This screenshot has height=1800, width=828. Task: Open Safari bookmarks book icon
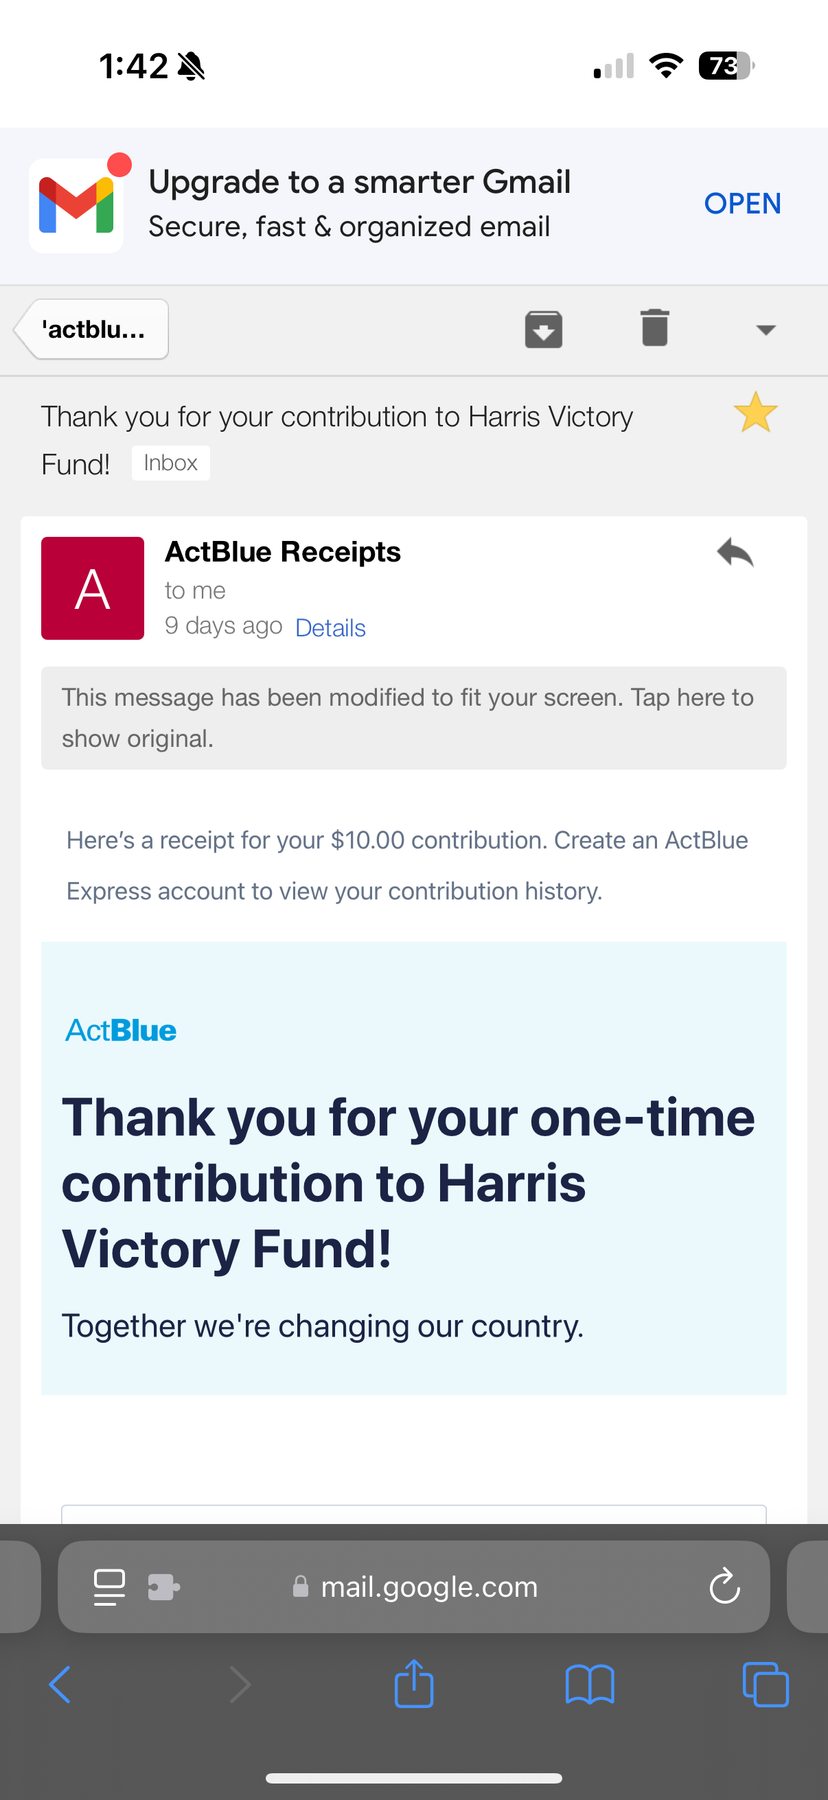point(589,1685)
